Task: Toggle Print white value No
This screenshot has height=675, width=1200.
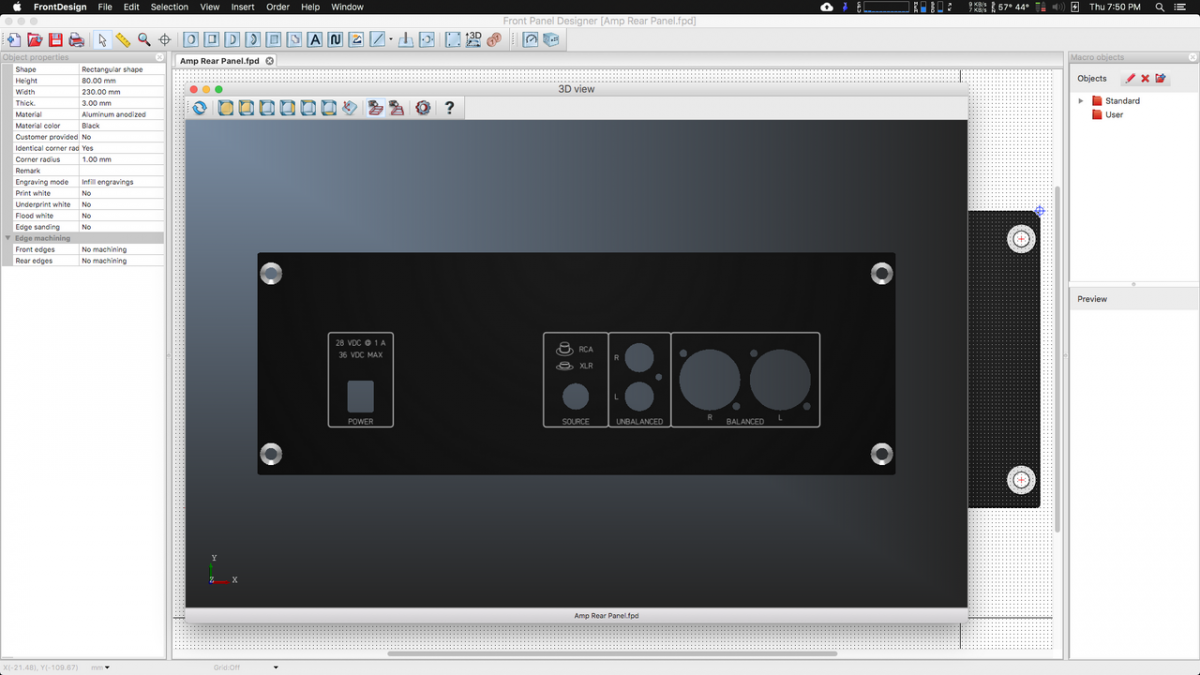Action: (x=122, y=193)
